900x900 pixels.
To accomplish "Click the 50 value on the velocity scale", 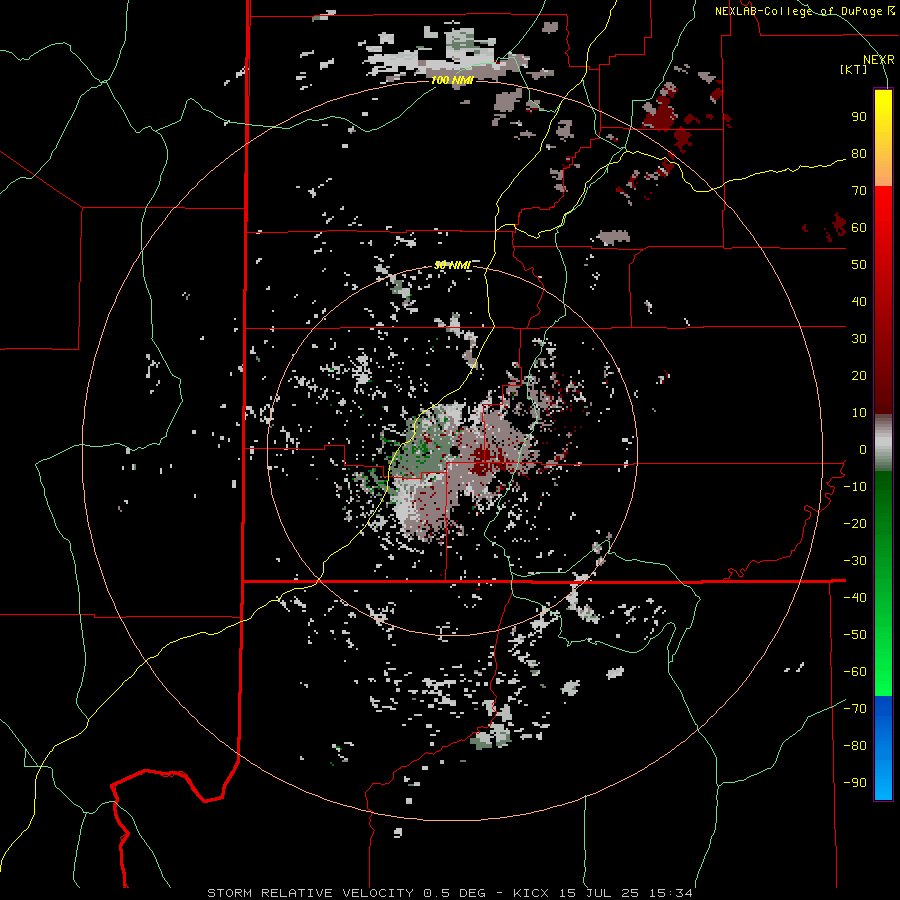I will click(859, 265).
